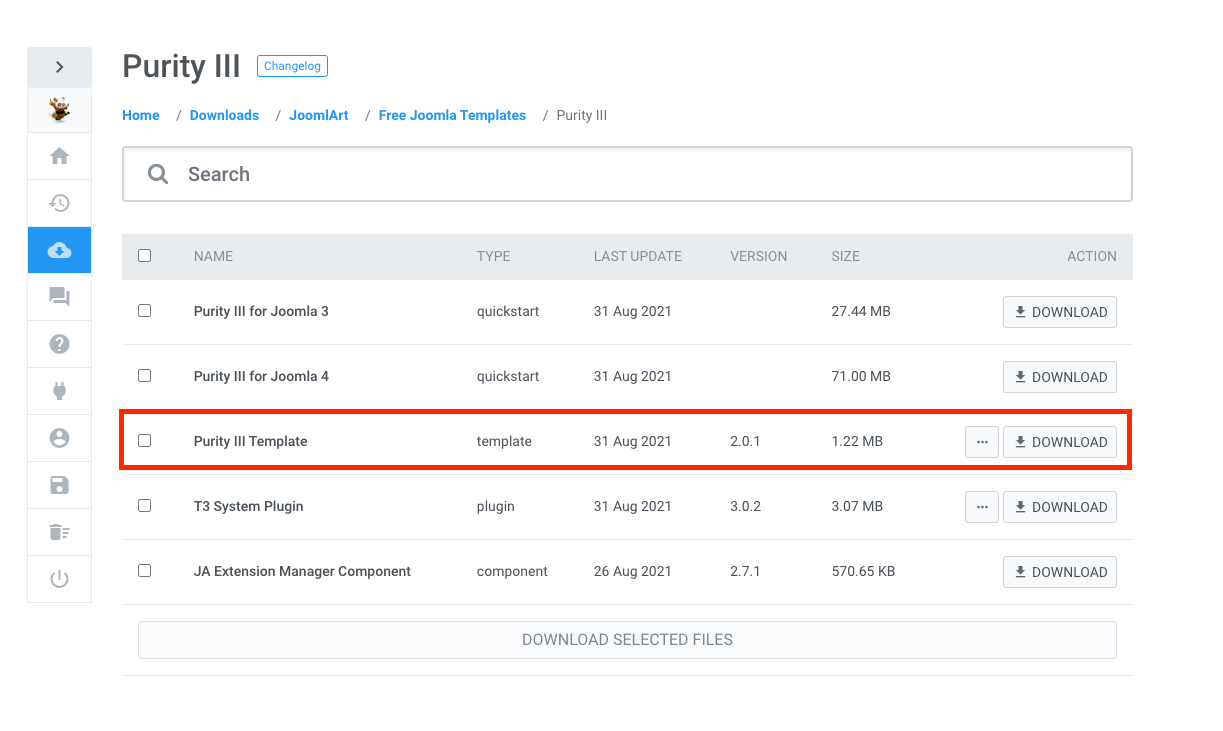Click the home icon in the sidebar

(x=59, y=156)
